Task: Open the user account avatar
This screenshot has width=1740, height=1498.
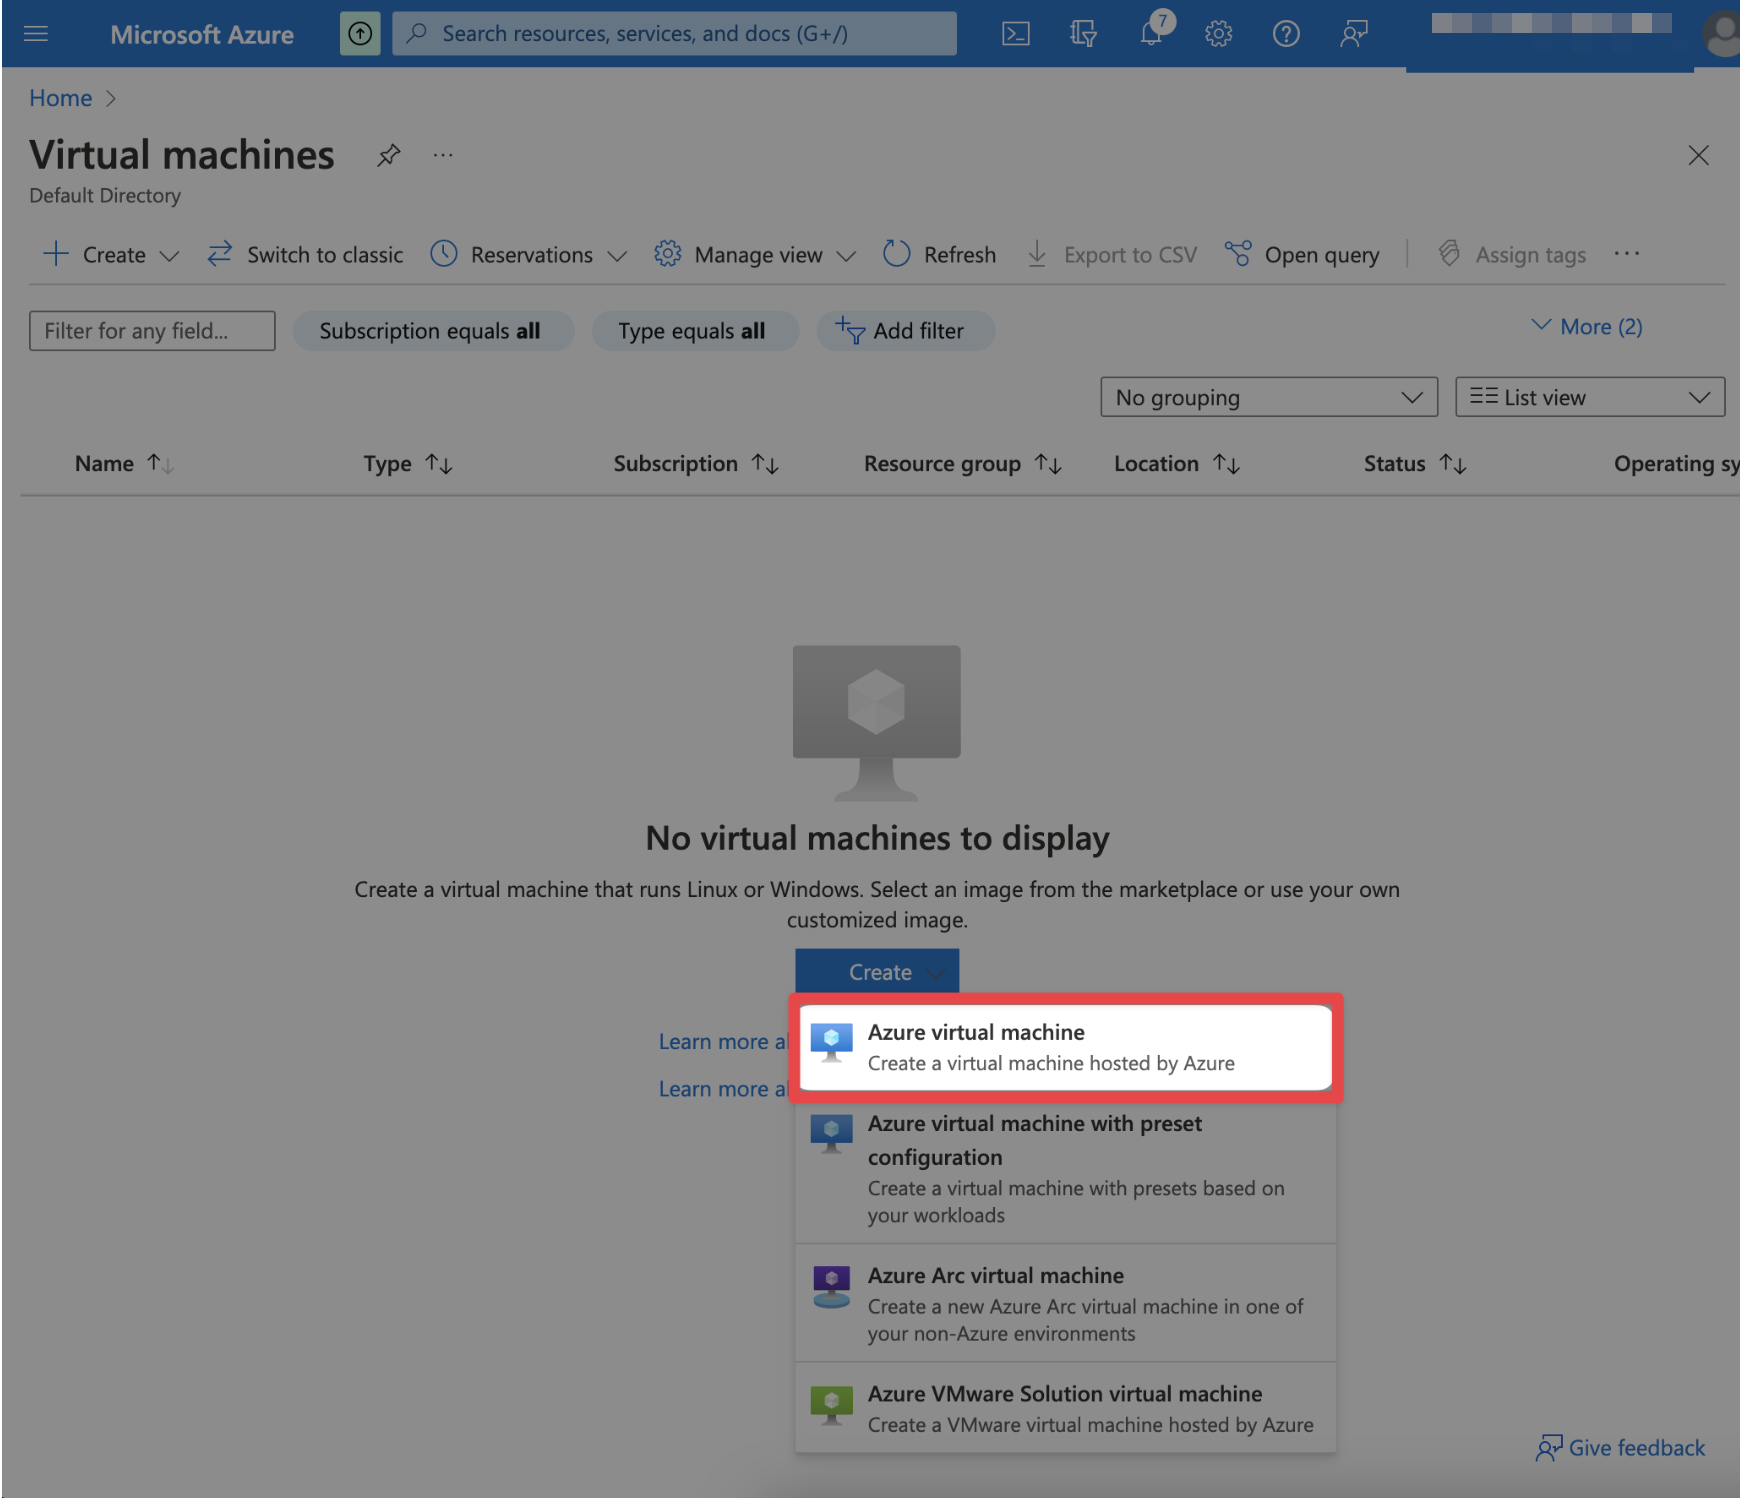Action: coord(1722,34)
